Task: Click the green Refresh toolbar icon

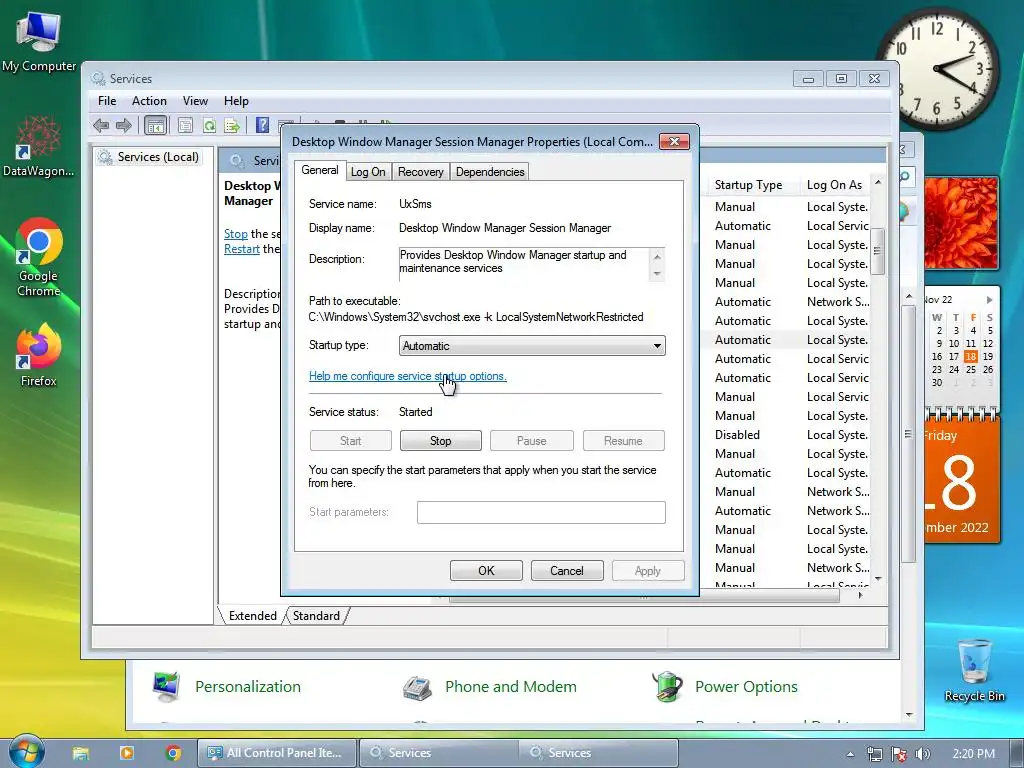Action: coord(209,125)
